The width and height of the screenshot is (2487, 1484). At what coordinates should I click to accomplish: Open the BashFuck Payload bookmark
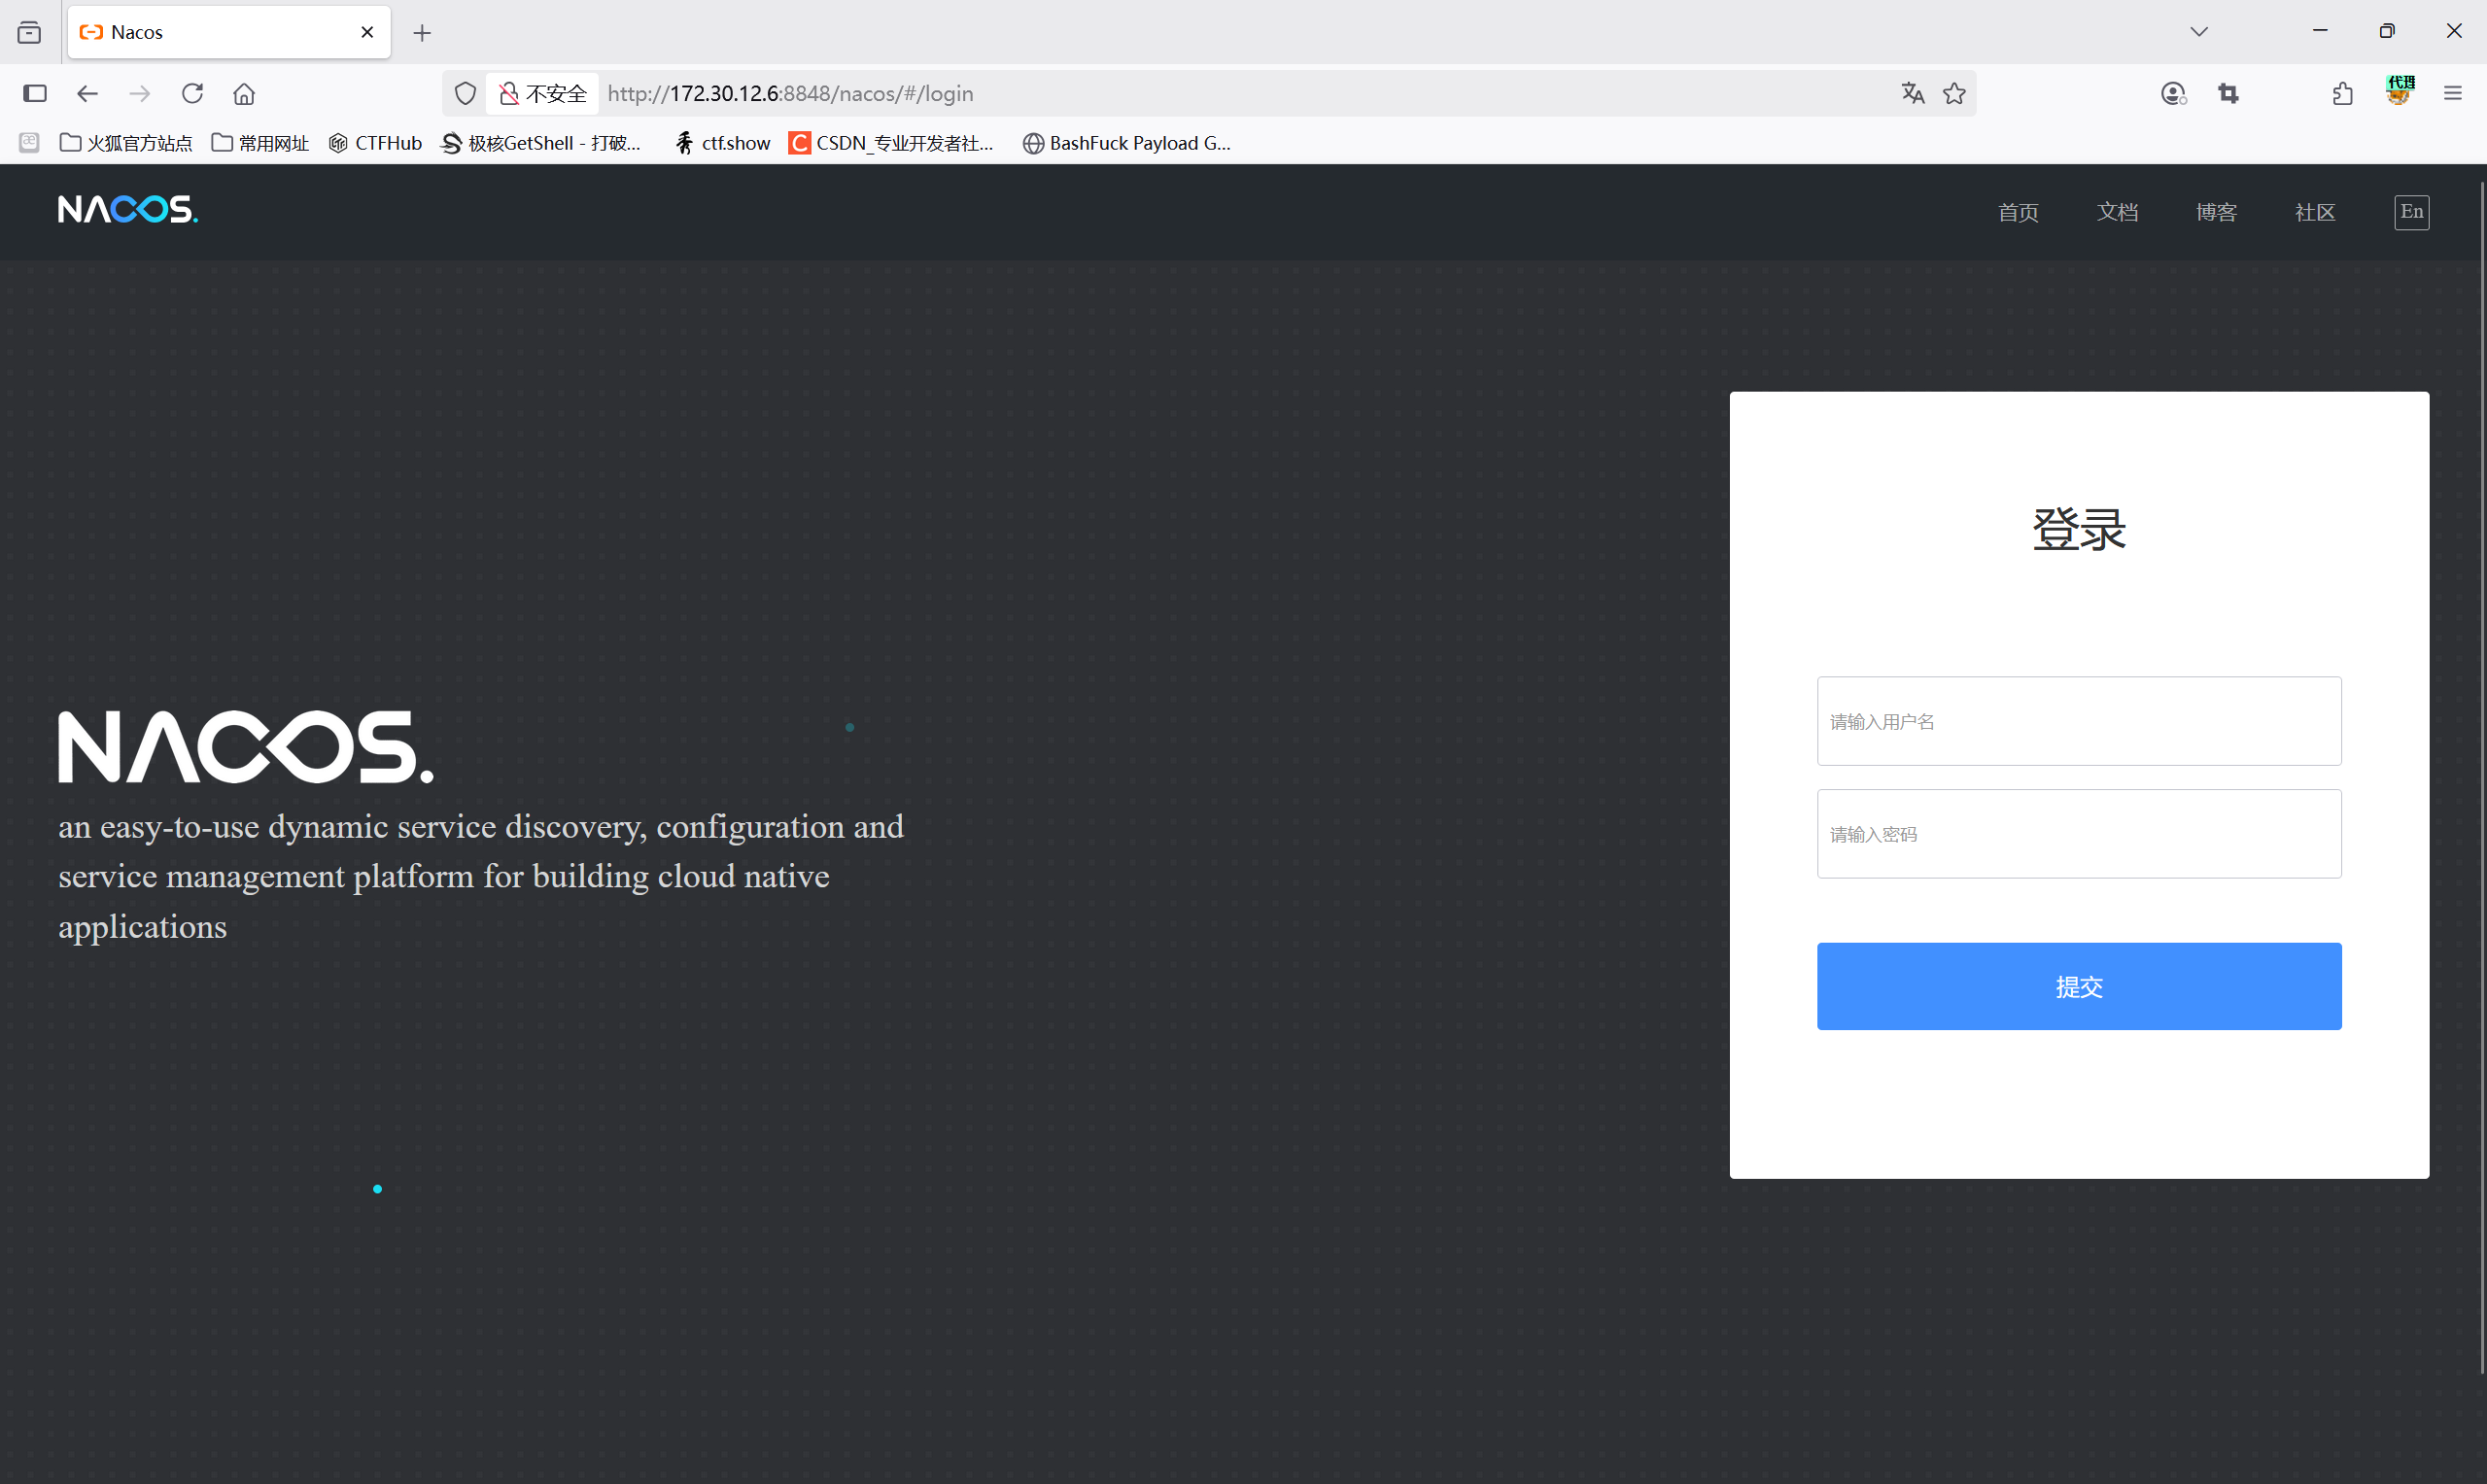1126,143
